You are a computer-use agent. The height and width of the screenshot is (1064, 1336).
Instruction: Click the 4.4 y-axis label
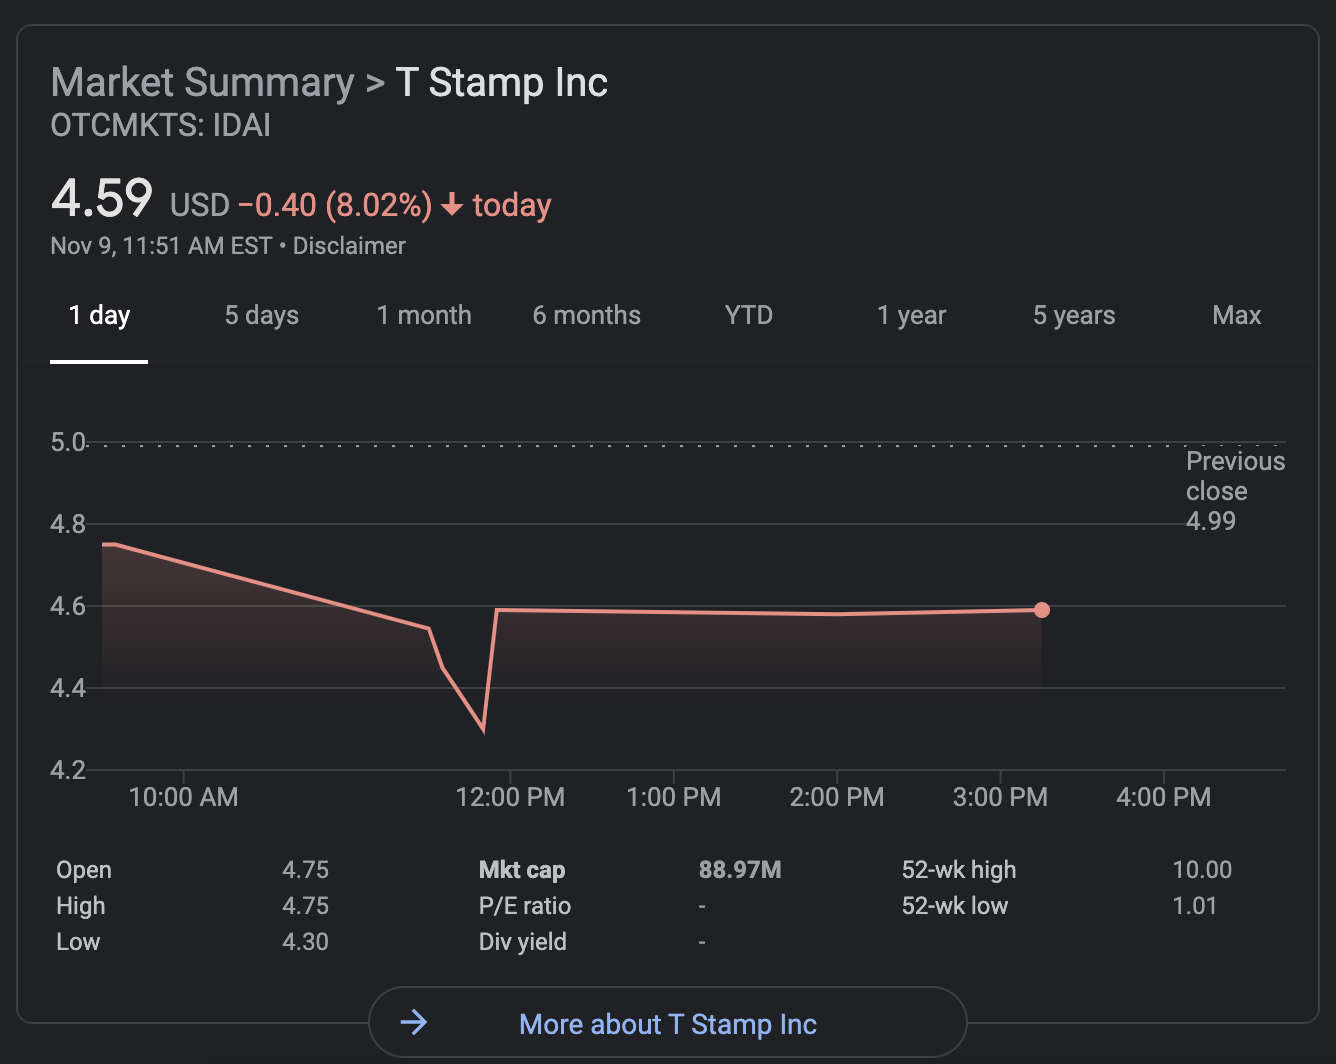pyautogui.click(x=68, y=688)
